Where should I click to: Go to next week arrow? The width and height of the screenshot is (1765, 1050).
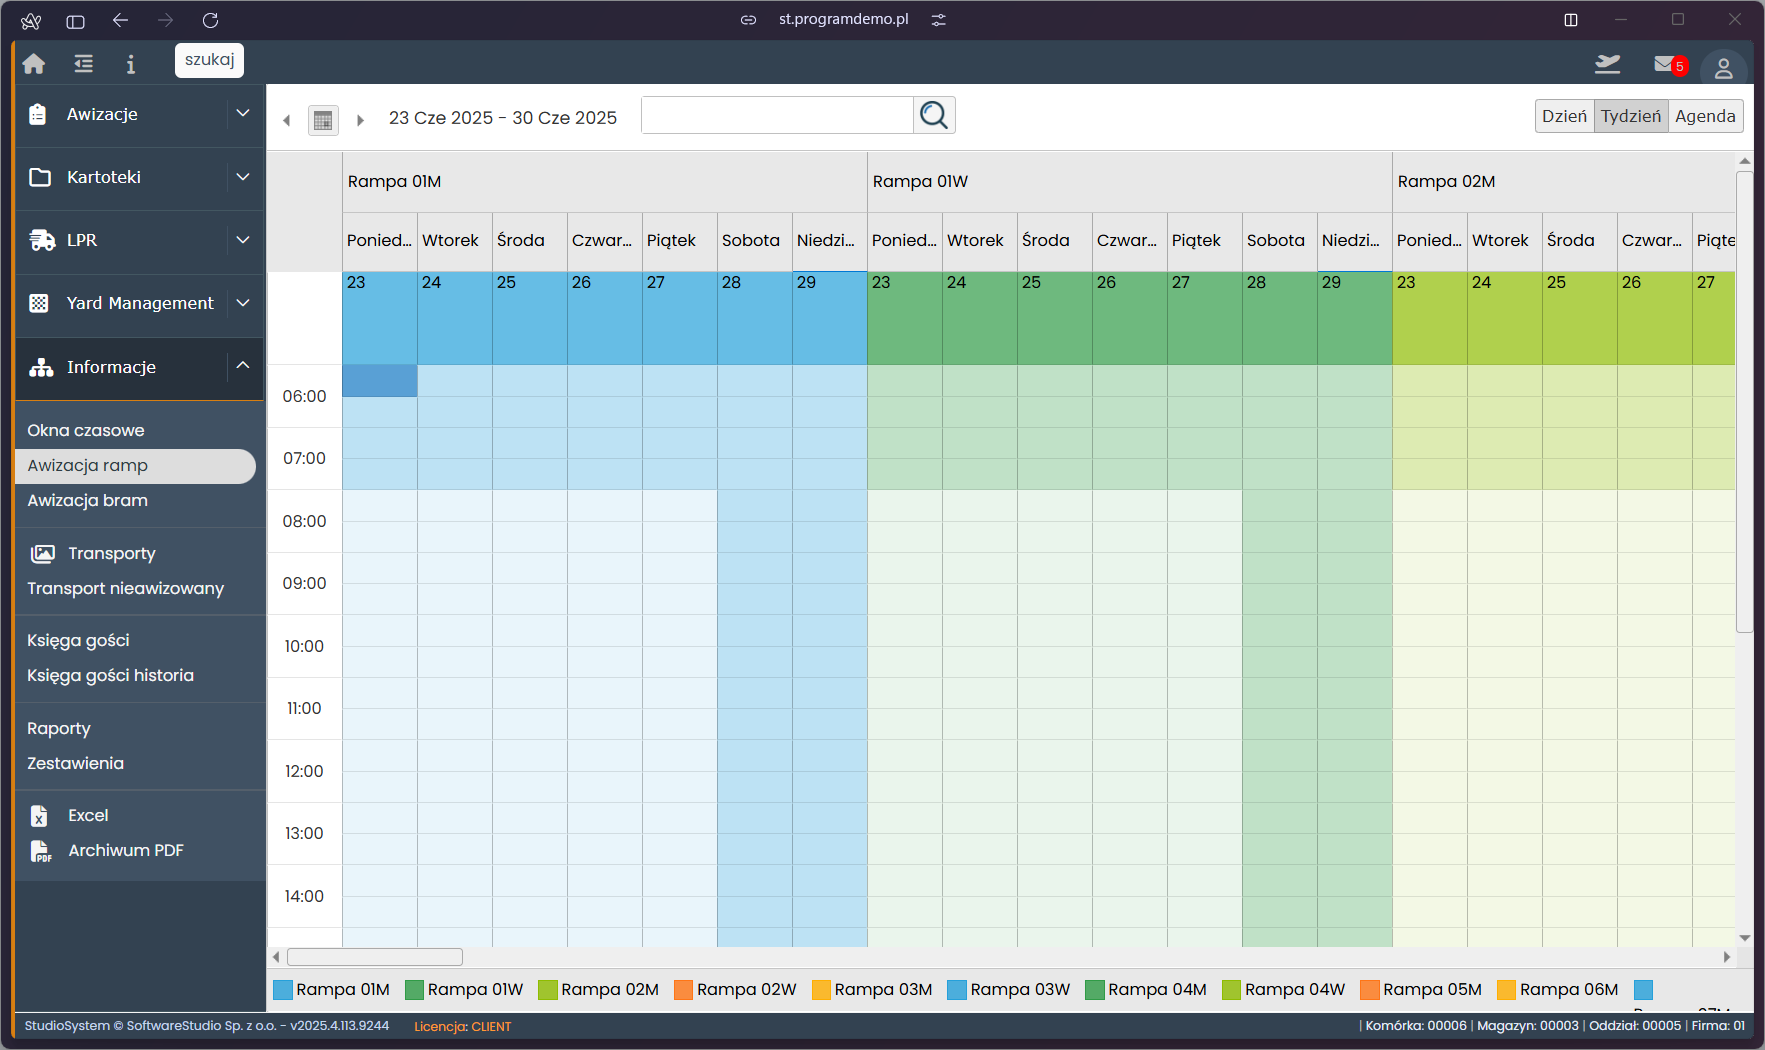point(360,120)
